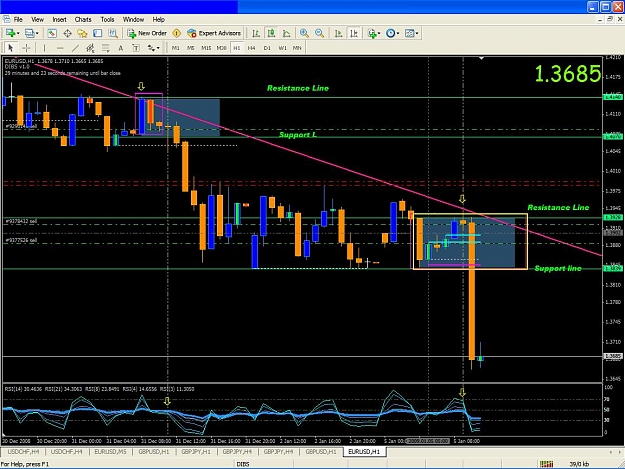The image size is (625, 469).
Task: Select the H1 timeframe button
Action: point(237,48)
